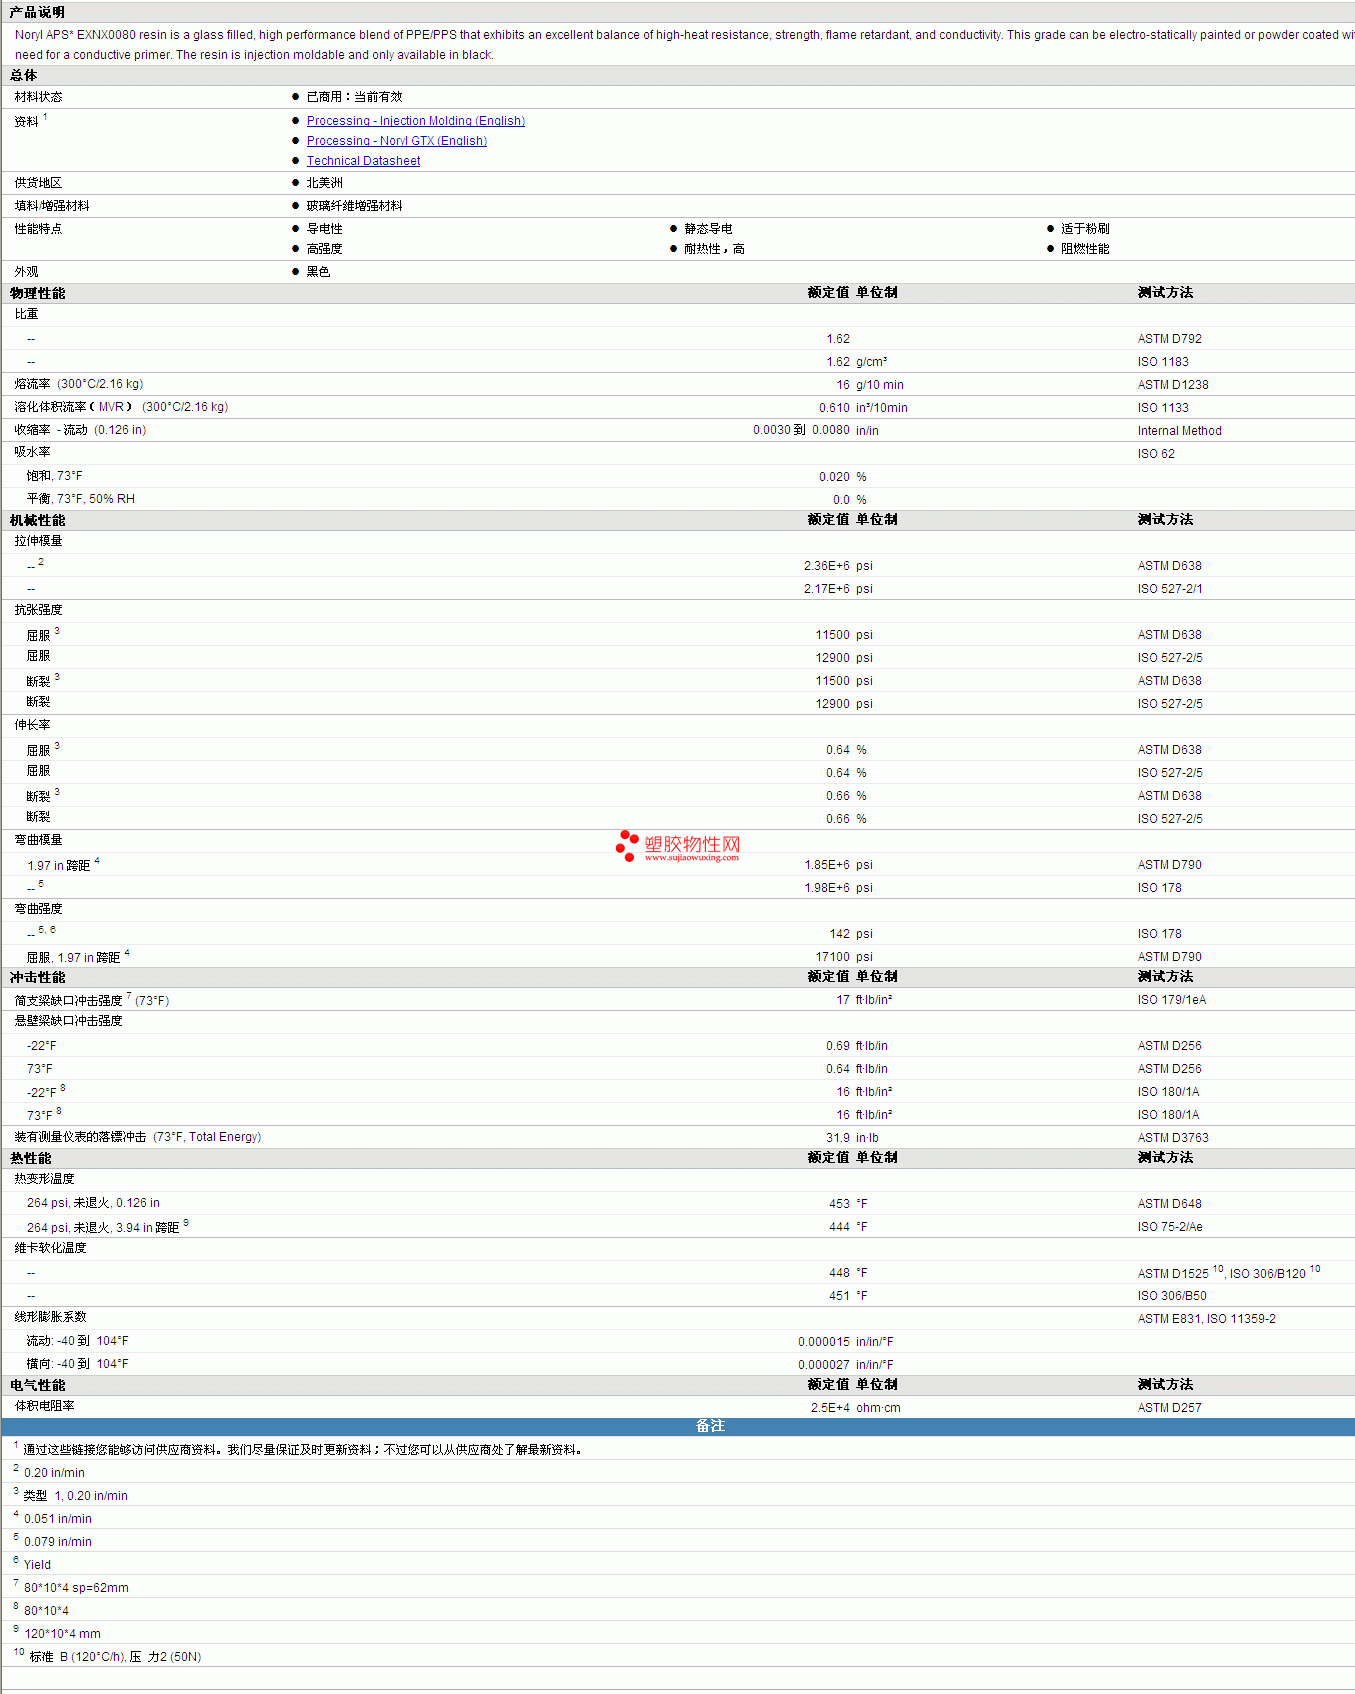Click the ASTM D648 test method
This screenshot has height=1694, width=1355.
[x=1170, y=1204]
